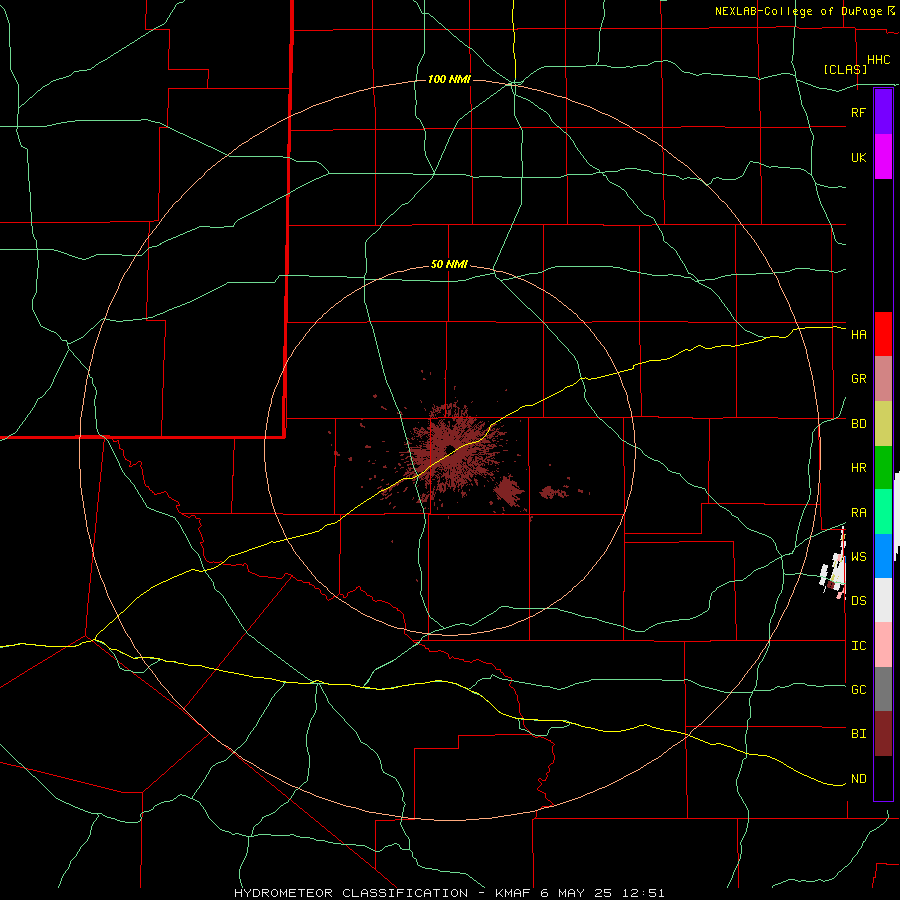
Task: Click the white echo cluster at the map's east edge
Action: pos(833,565)
